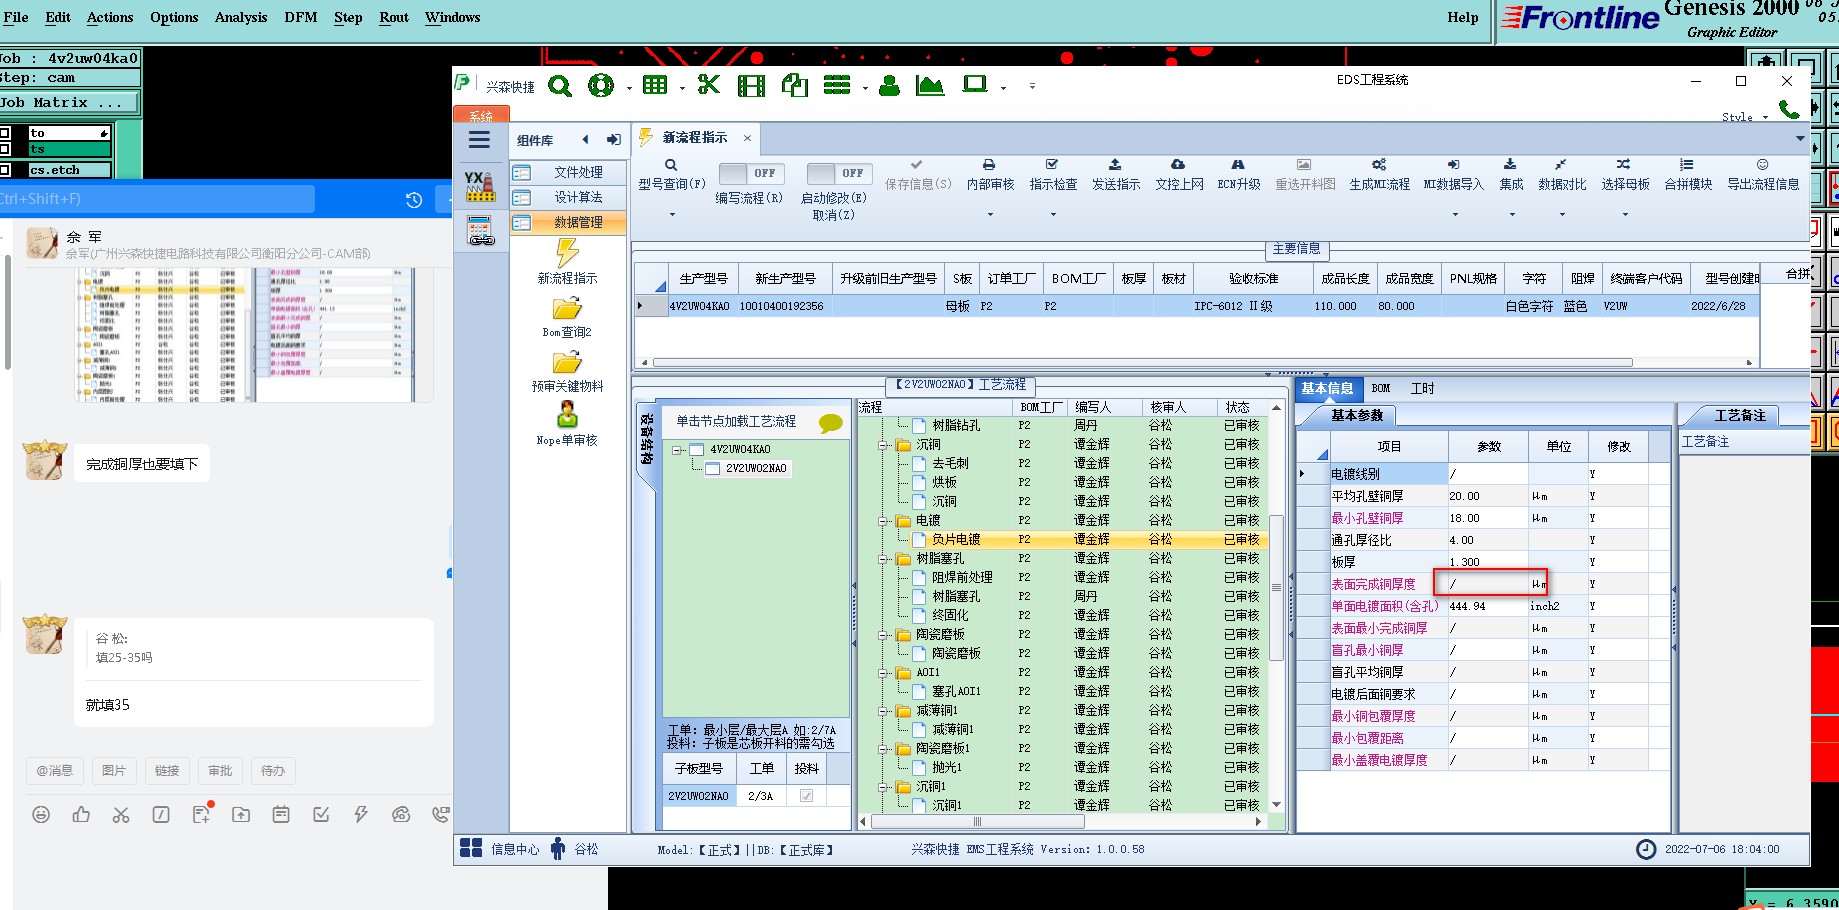Open 新流程指示 lightning component icon
Image resolution: width=1839 pixels, height=910 pixels.
click(x=567, y=253)
